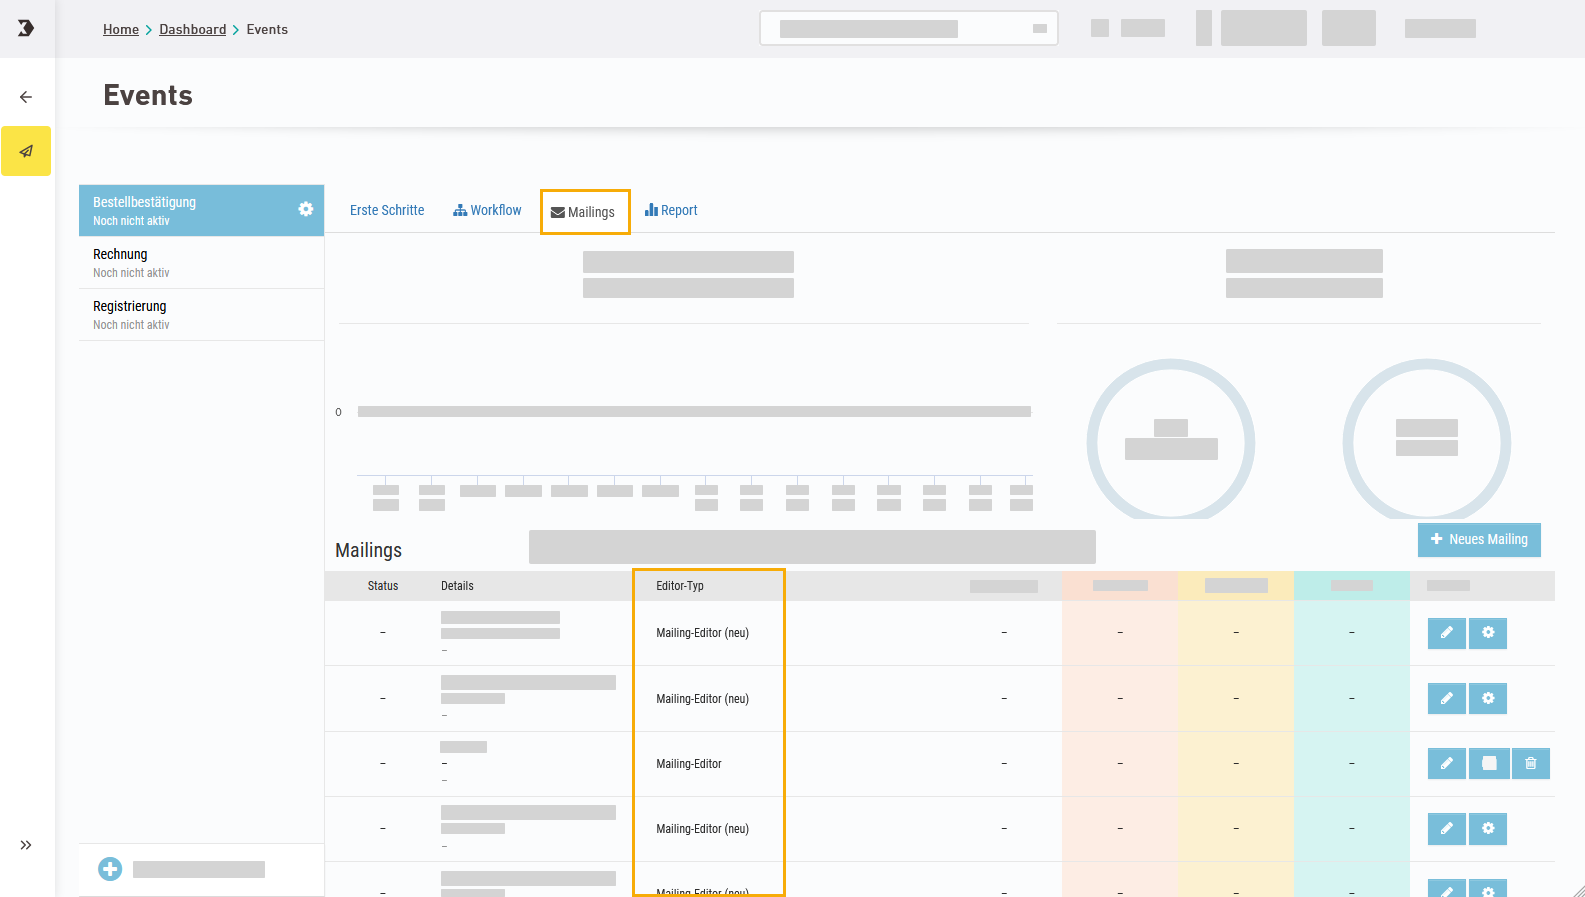
Task: Open the gear settings for the fourth mailing
Action: click(1488, 829)
